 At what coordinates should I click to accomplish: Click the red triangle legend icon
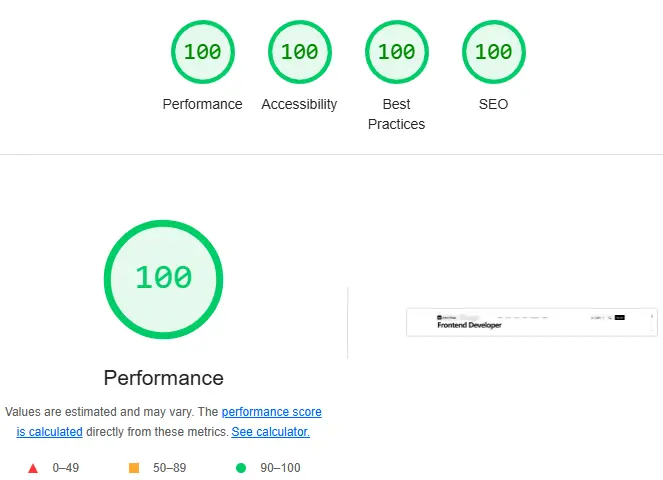33,467
